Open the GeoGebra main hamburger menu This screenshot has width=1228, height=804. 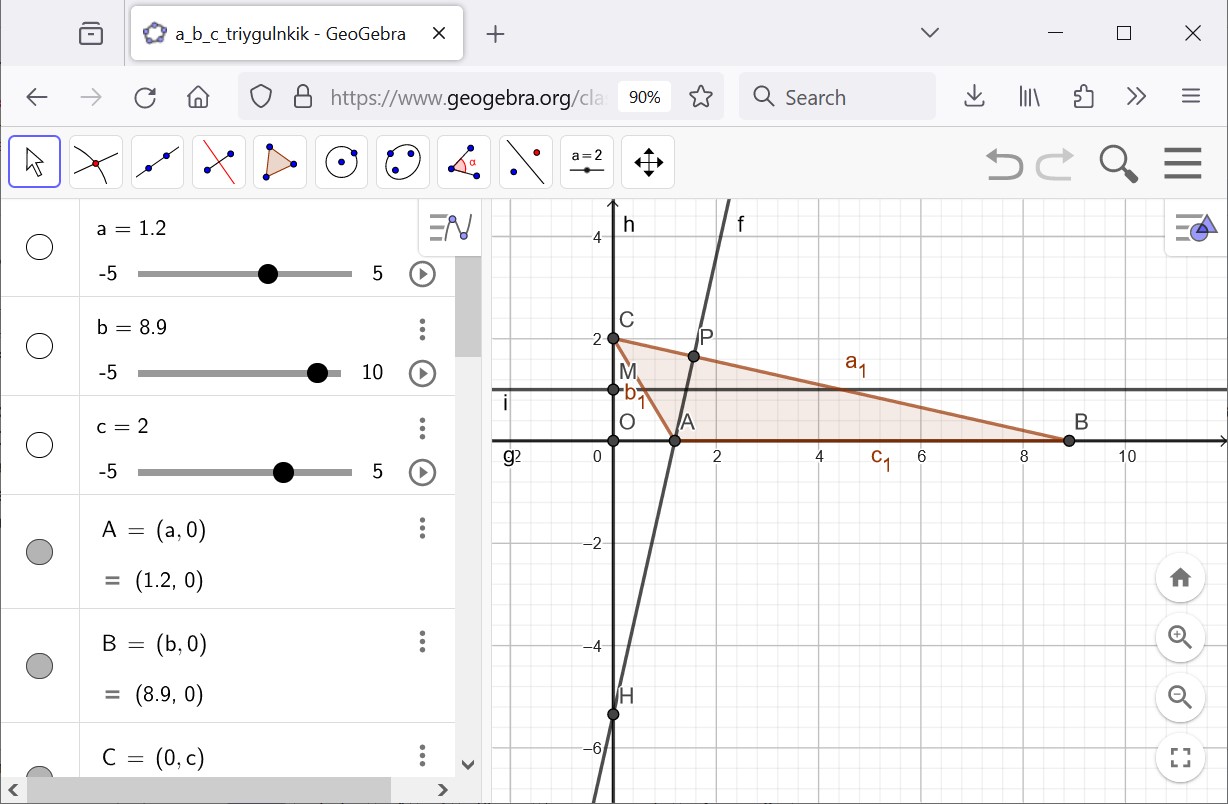(x=1183, y=163)
